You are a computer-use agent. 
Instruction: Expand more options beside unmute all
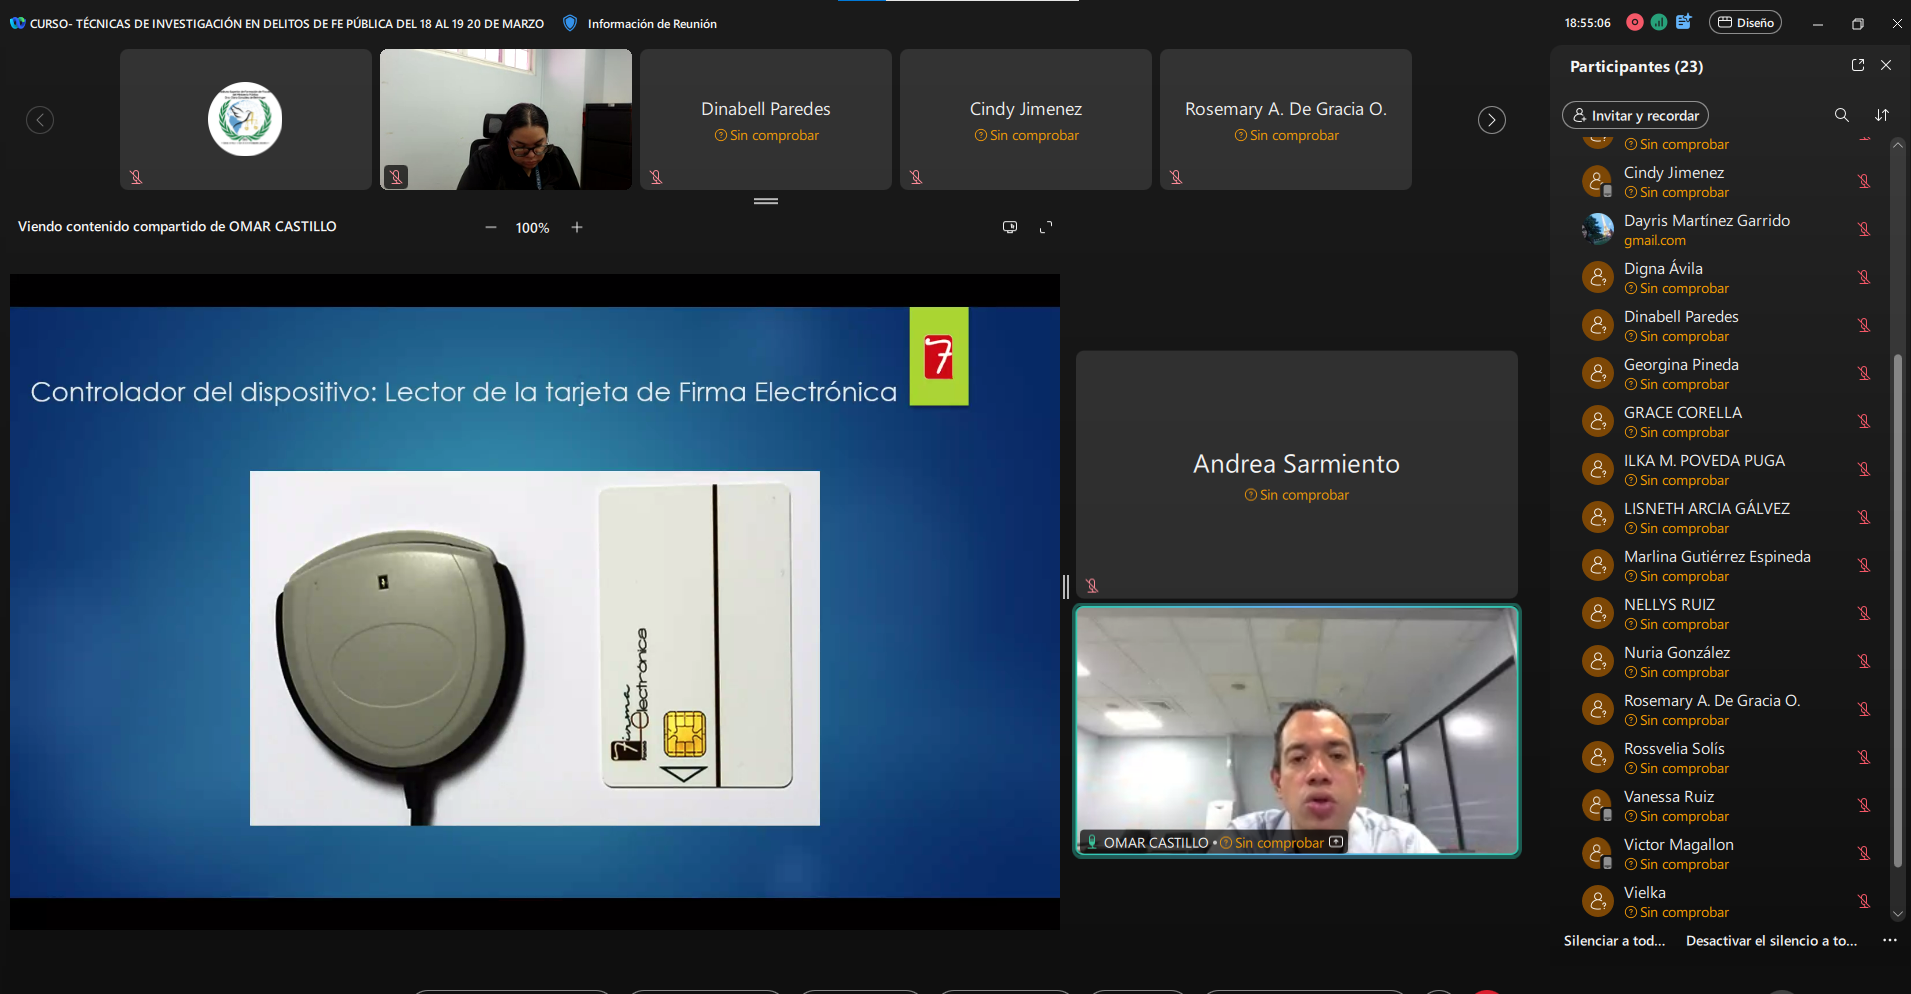click(x=1889, y=940)
